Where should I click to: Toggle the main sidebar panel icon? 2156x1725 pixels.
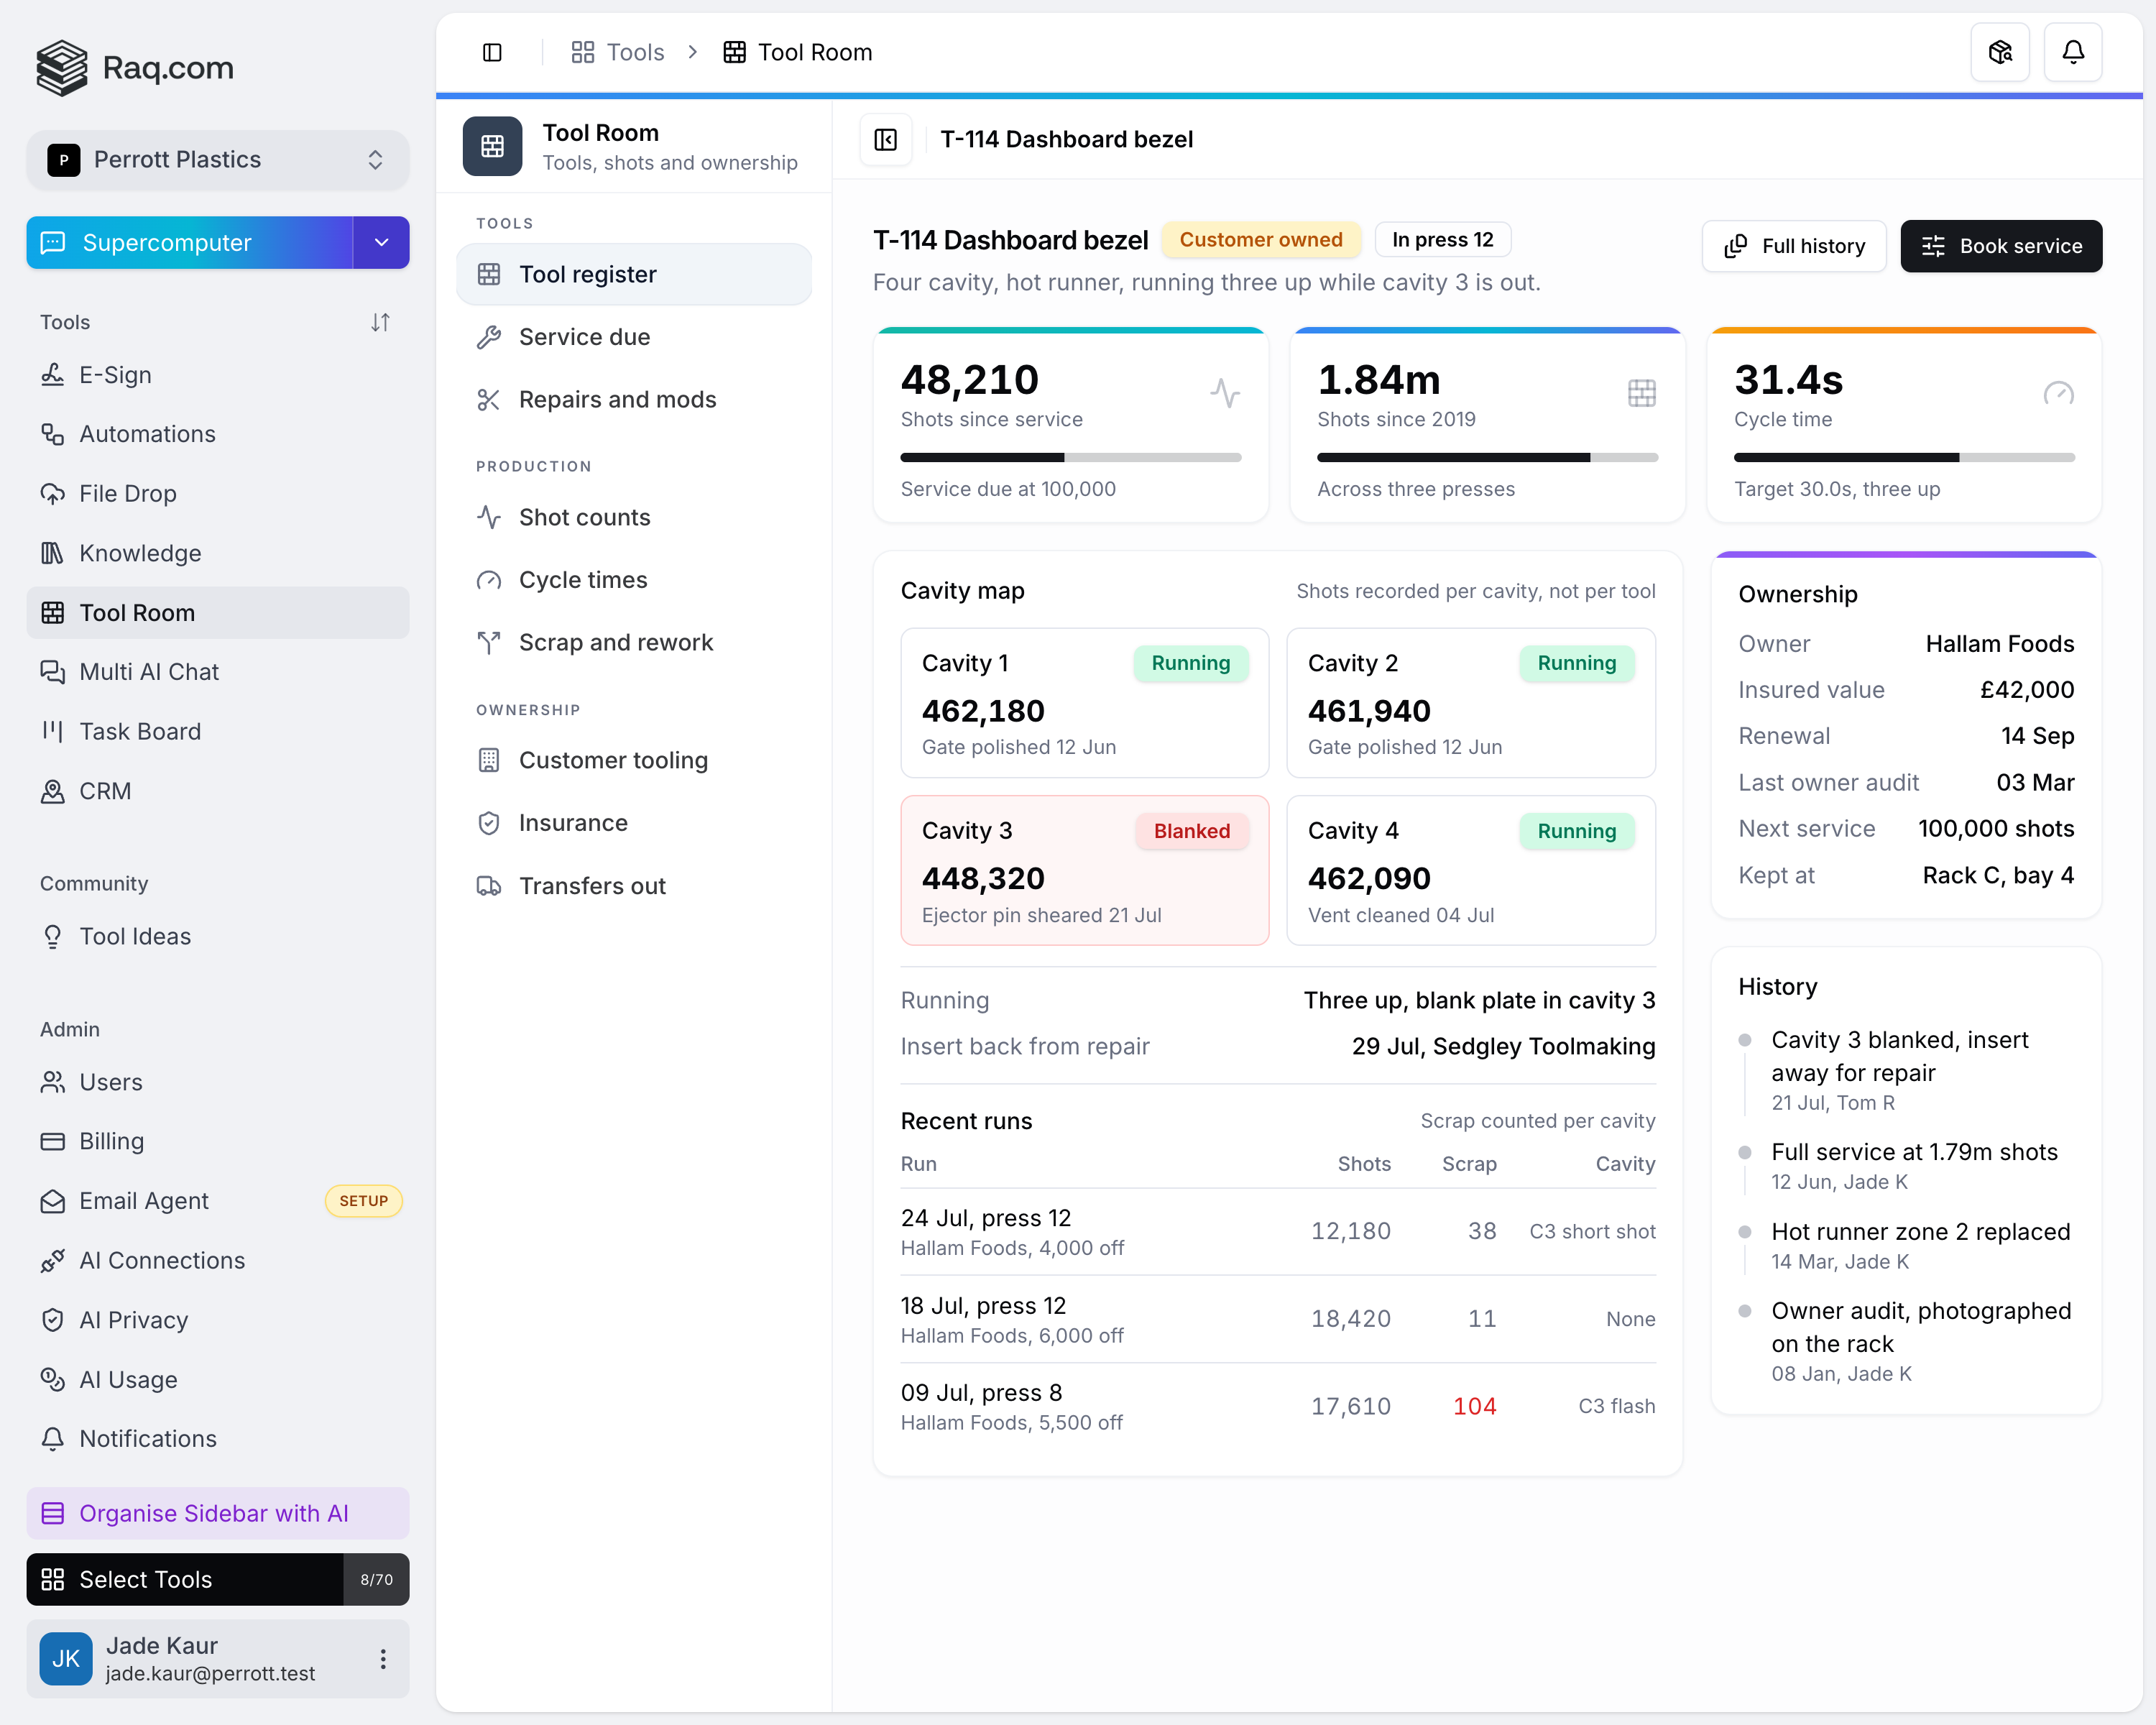click(492, 52)
